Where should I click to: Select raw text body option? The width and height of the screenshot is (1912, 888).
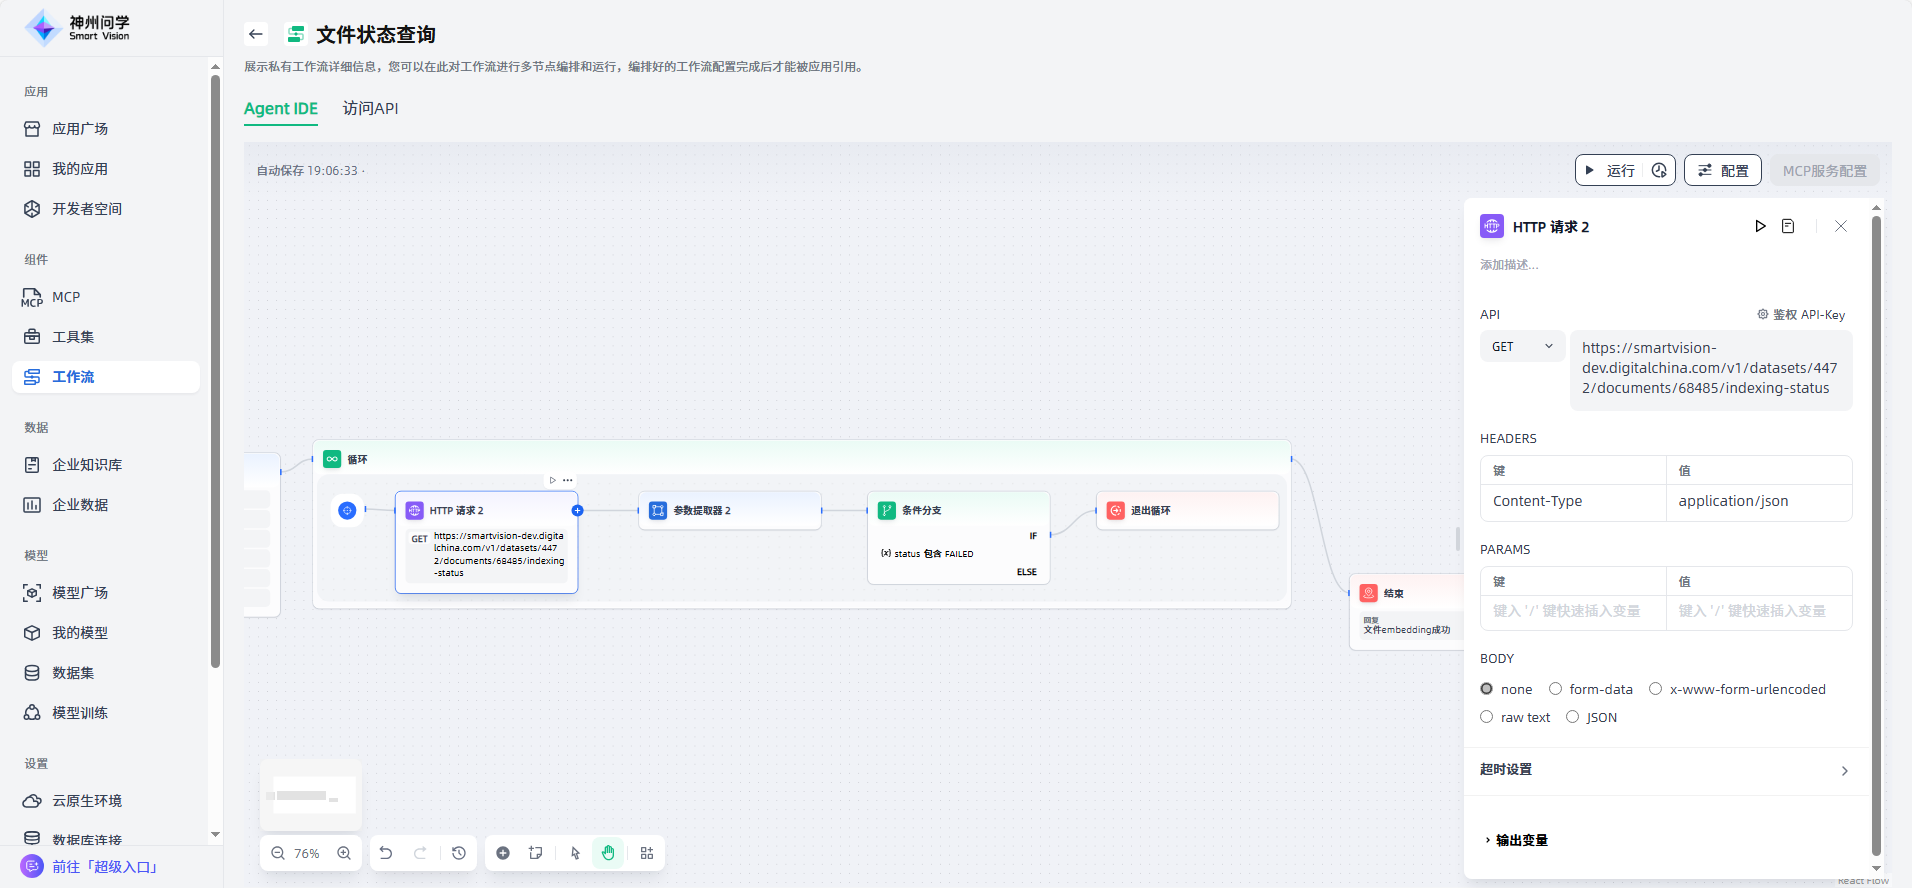1487,717
